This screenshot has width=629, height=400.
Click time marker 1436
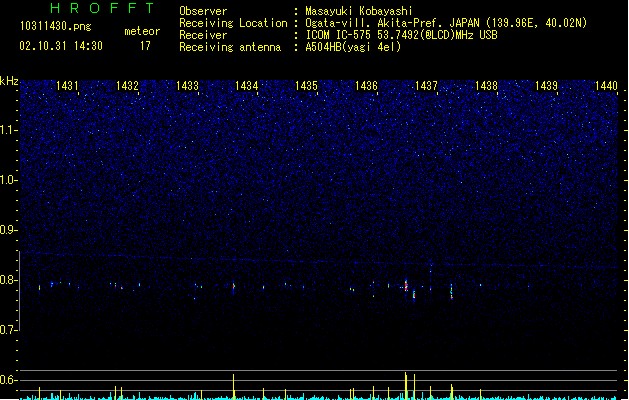pos(366,85)
